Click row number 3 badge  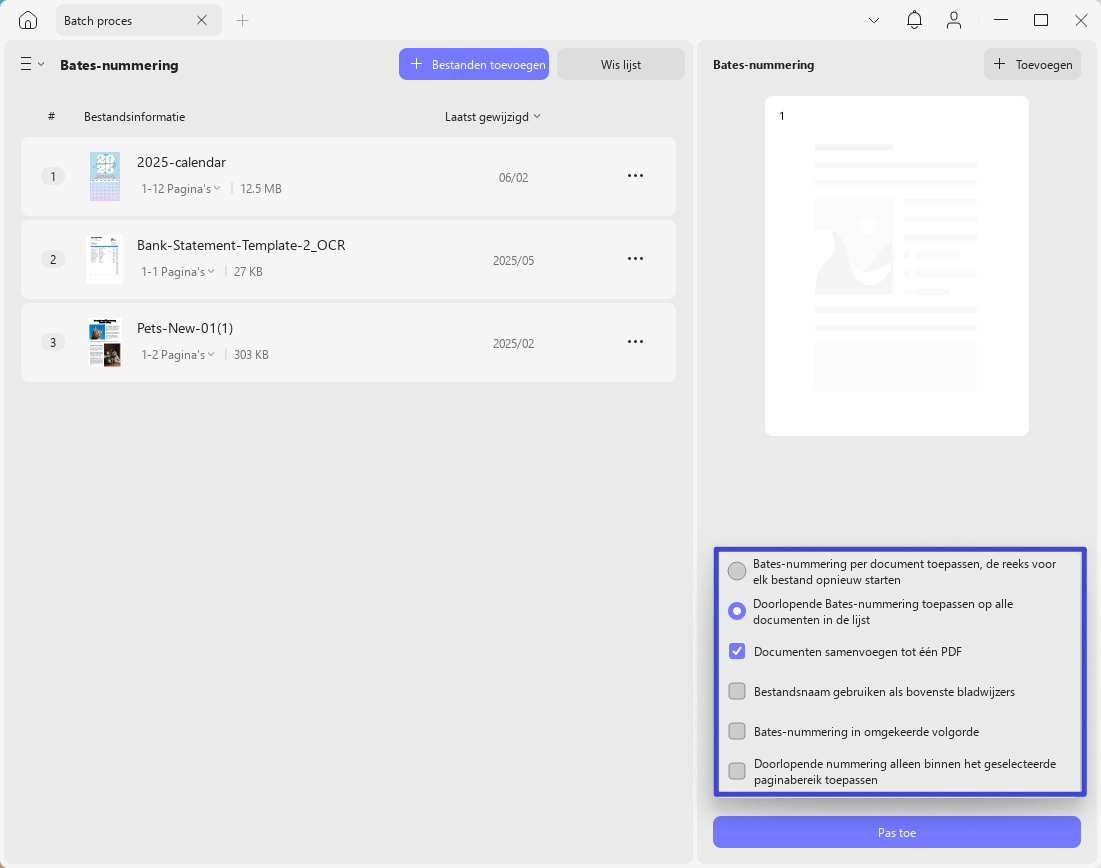tap(53, 342)
